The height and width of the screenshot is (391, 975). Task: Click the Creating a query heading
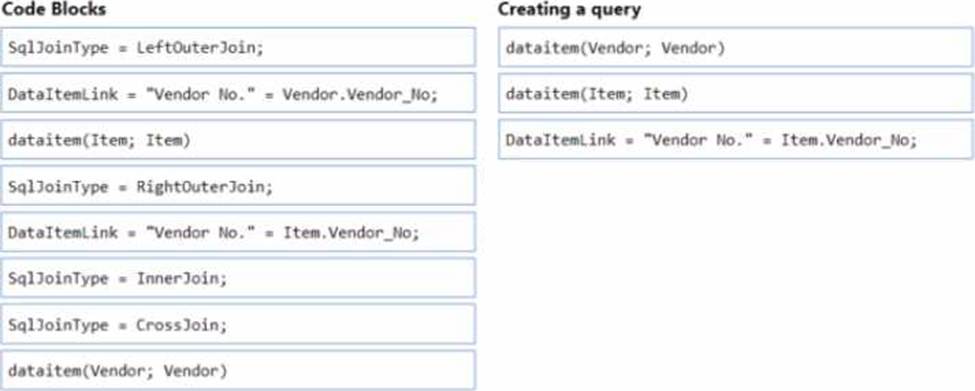pyautogui.click(x=569, y=9)
